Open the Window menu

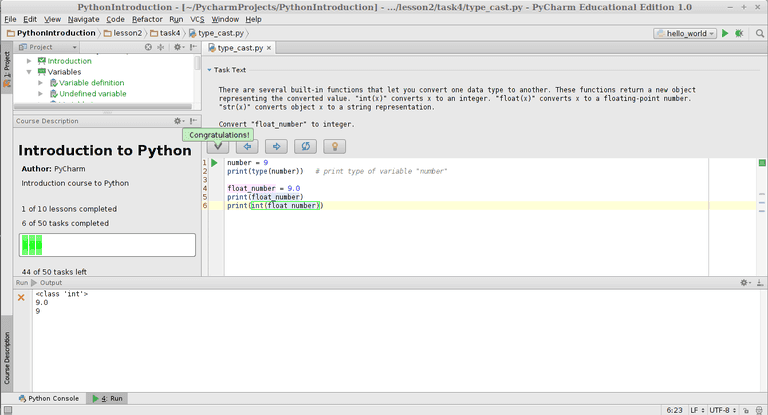click(x=225, y=19)
